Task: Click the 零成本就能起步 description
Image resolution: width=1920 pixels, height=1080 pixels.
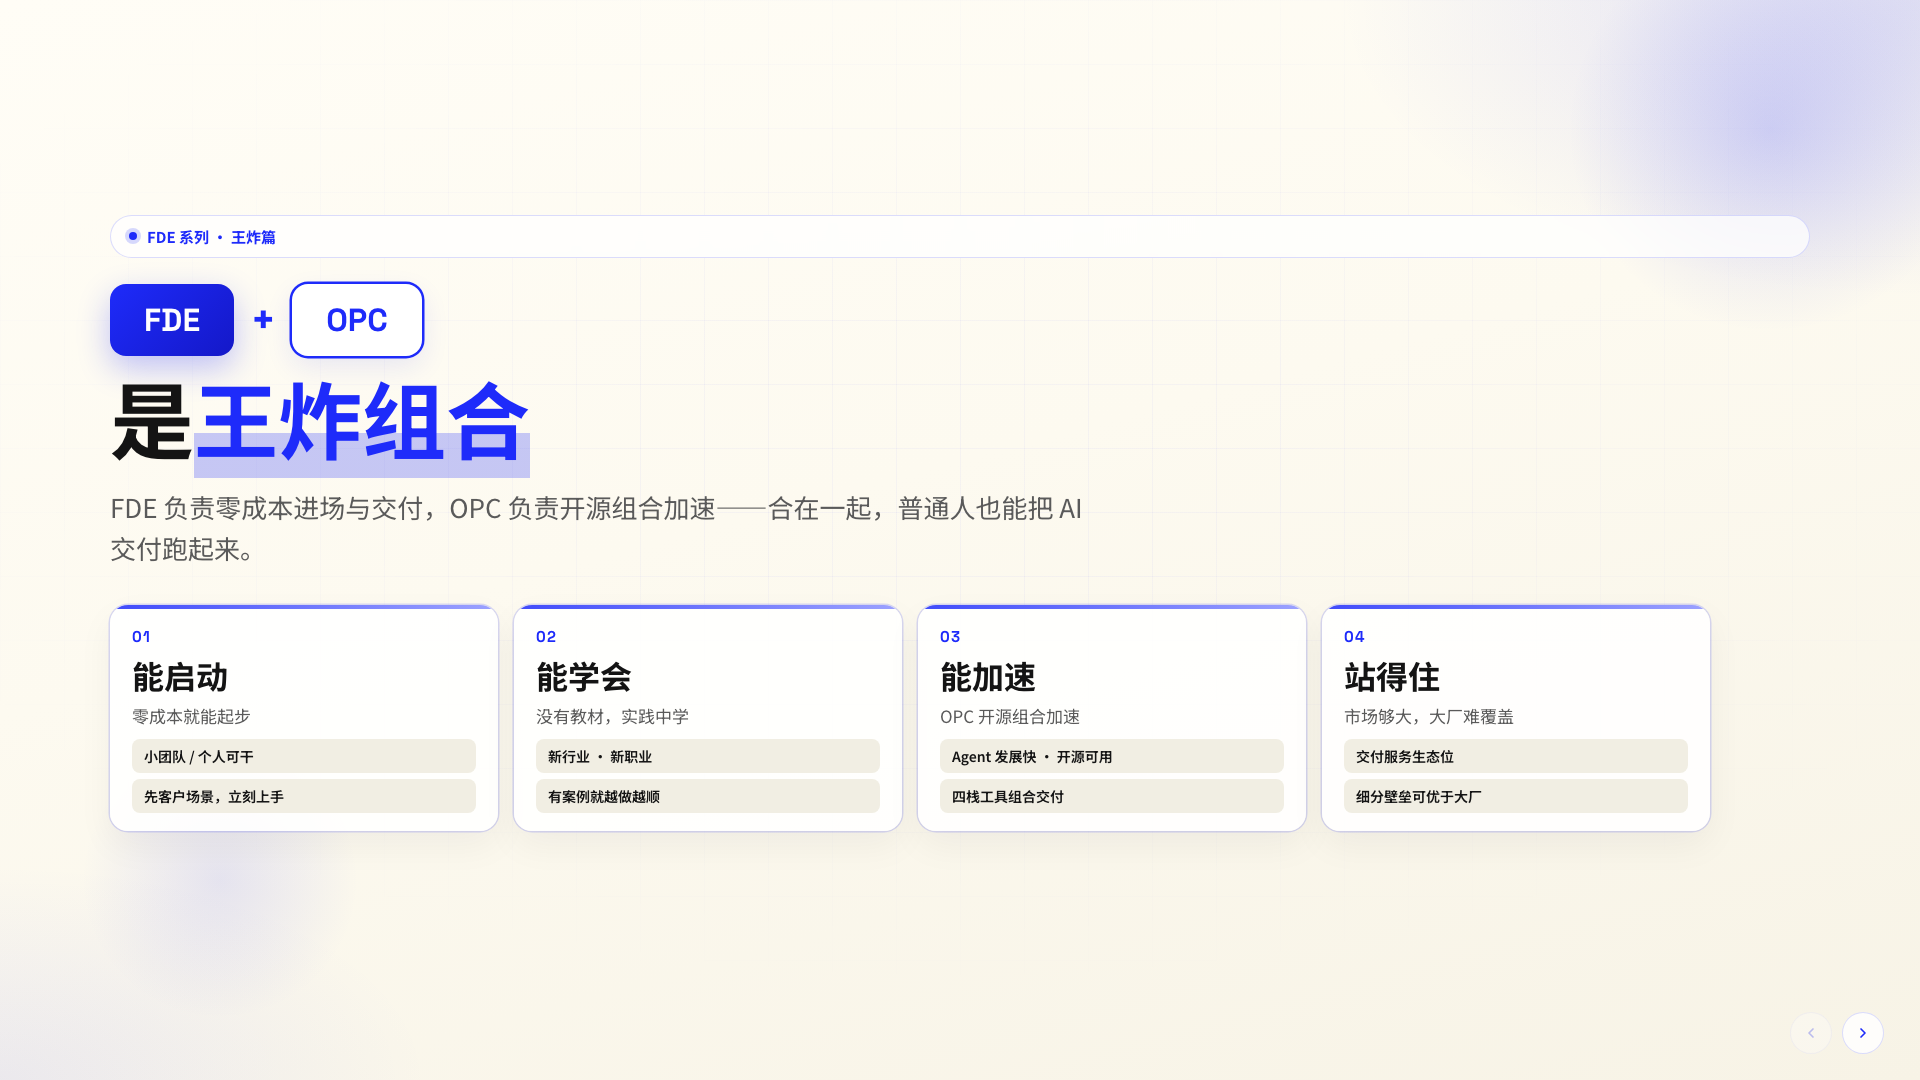Action: point(191,716)
